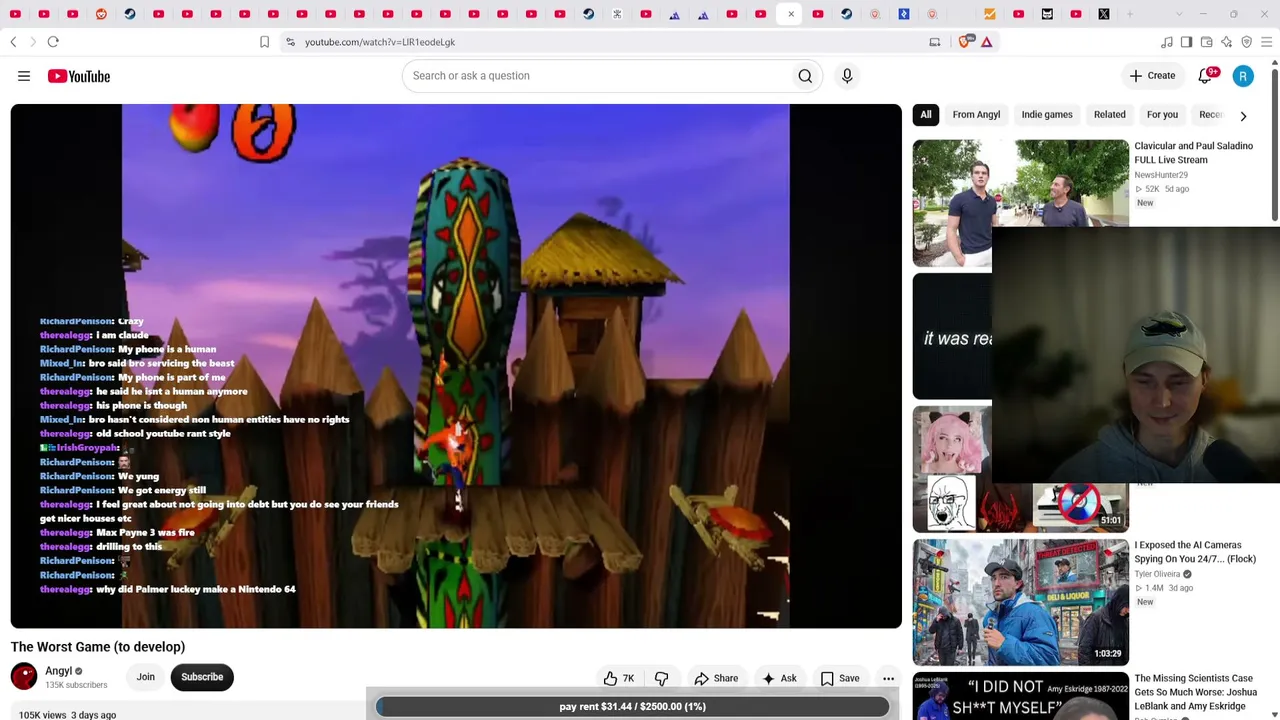1280x720 pixels.
Task: Open the Angyl channel name link
Action: click(x=59, y=671)
